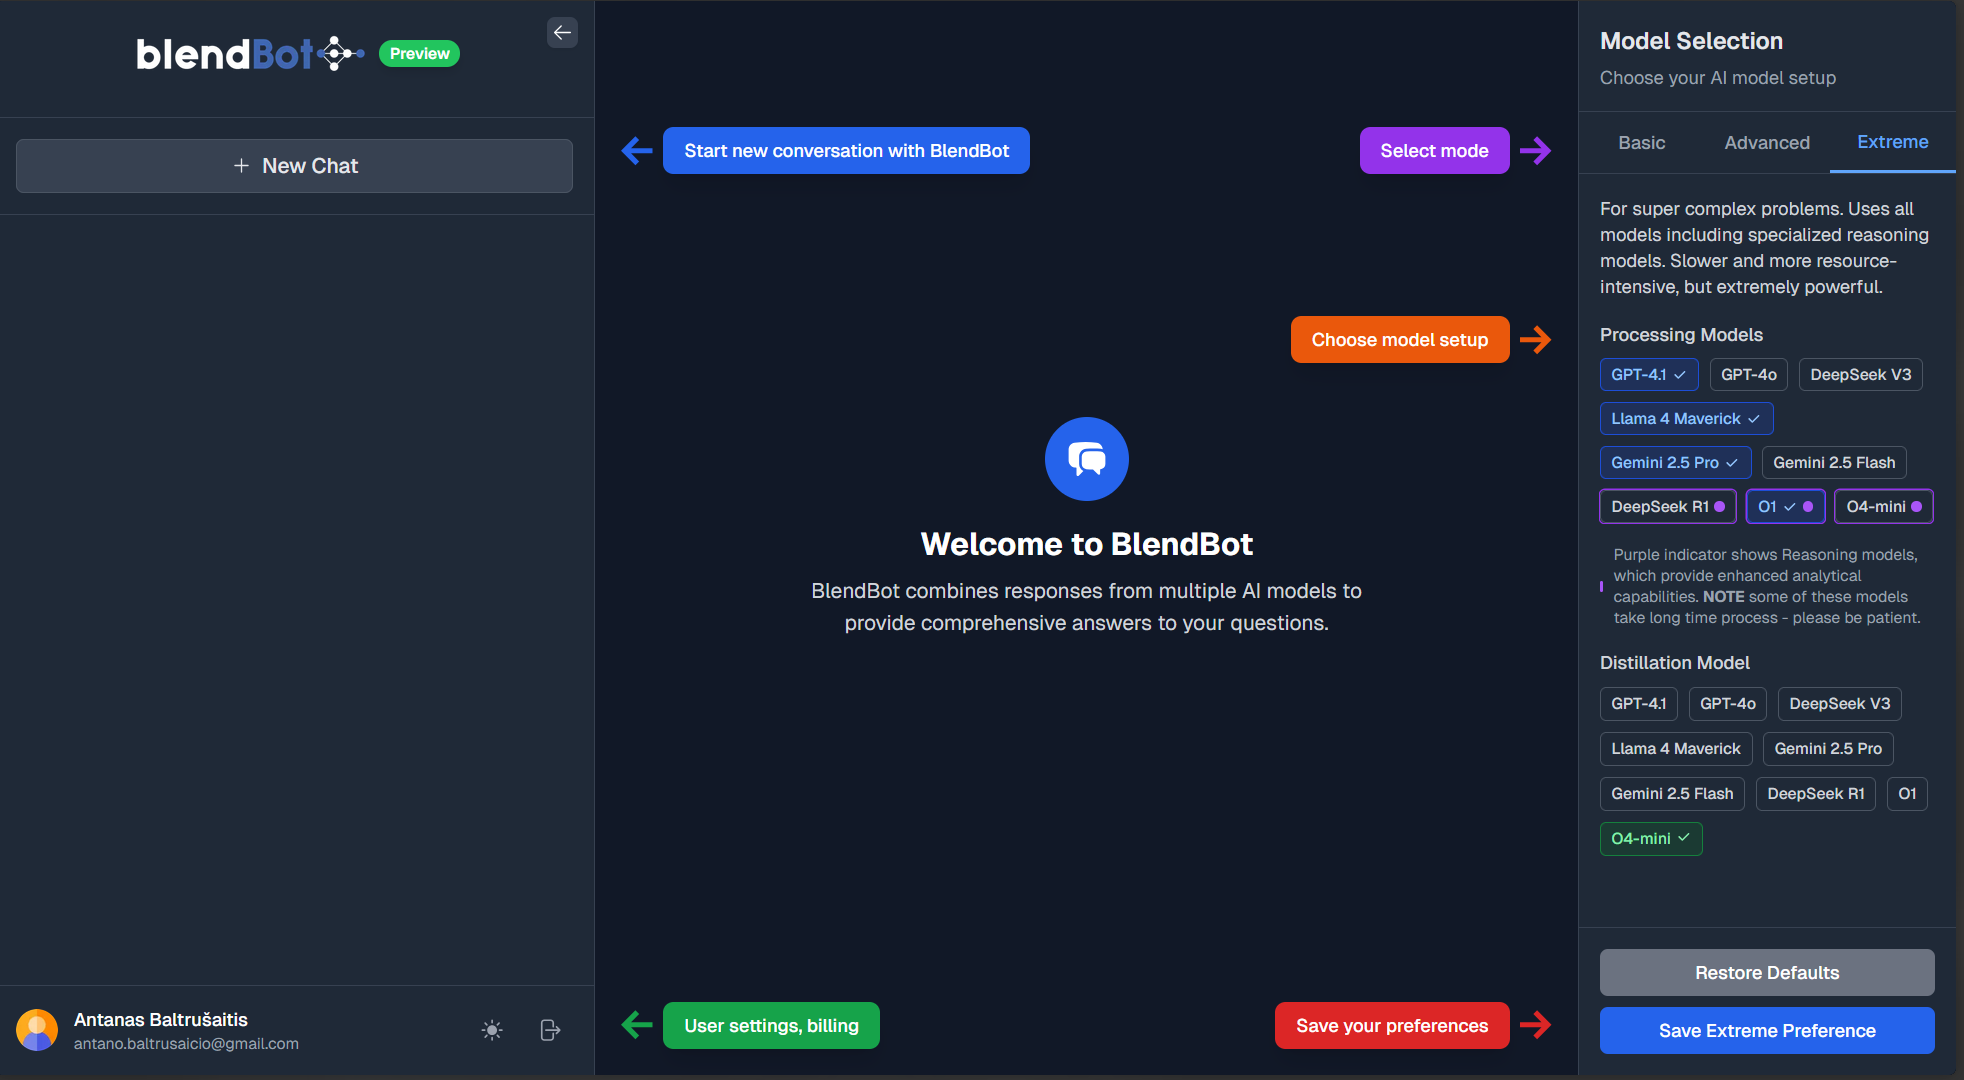
Task: Choose Gemini 2.5 Pro as distillation model
Action: click(x=1828, y=749)
